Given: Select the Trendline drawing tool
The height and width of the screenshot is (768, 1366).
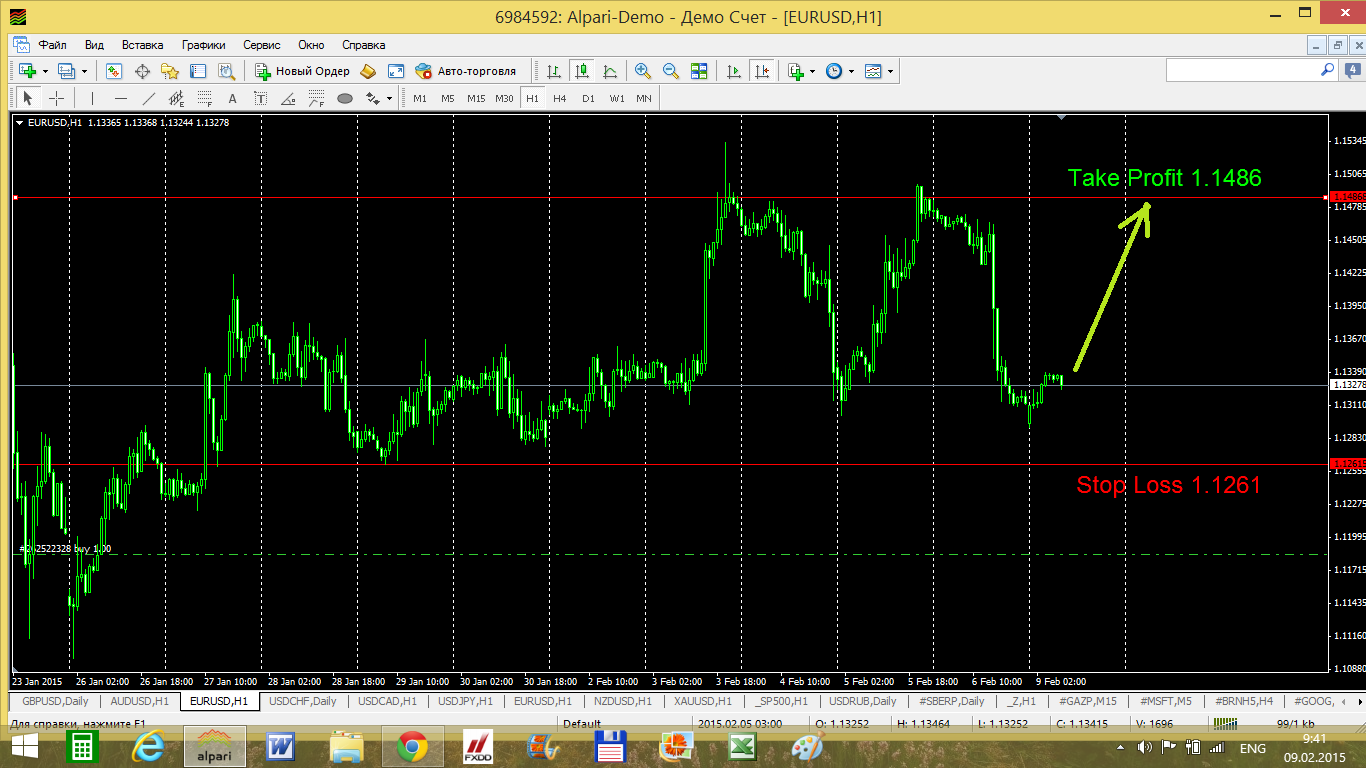Looking at the screenshot, I should click(149, 98).
